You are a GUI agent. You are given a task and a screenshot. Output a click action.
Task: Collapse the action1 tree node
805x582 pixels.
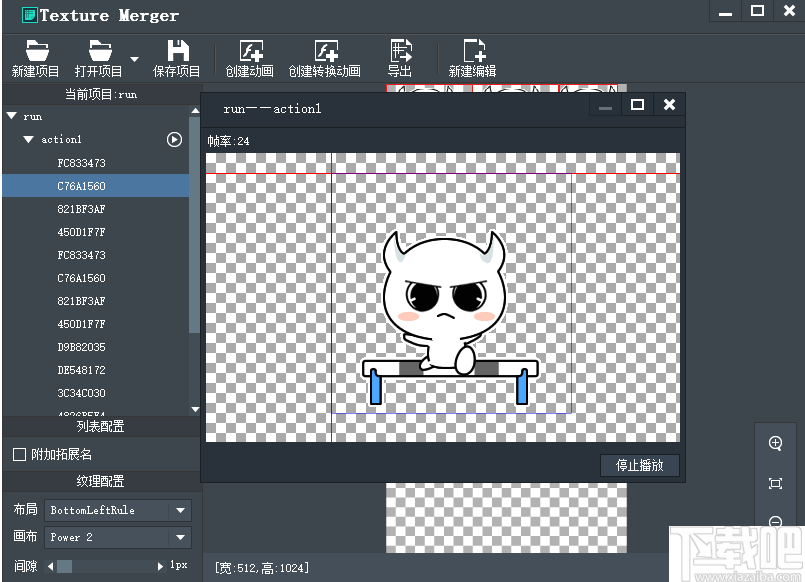pos(27,140)
